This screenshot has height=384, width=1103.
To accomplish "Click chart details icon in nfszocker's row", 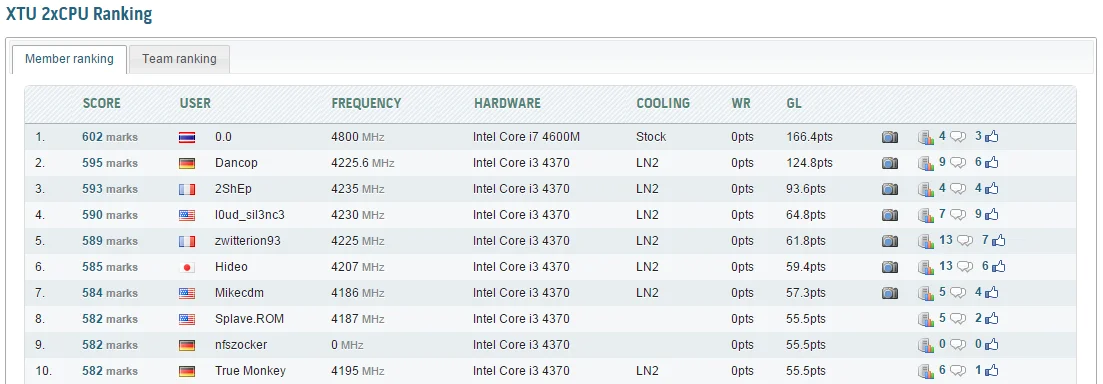I will (x=926, y=345).
